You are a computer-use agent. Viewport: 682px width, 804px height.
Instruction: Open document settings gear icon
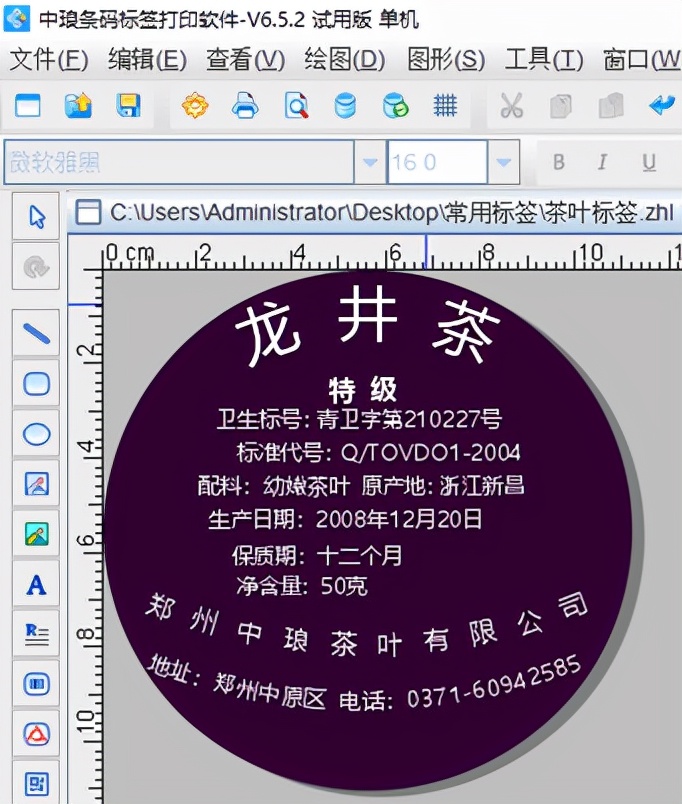pos(195,106)
